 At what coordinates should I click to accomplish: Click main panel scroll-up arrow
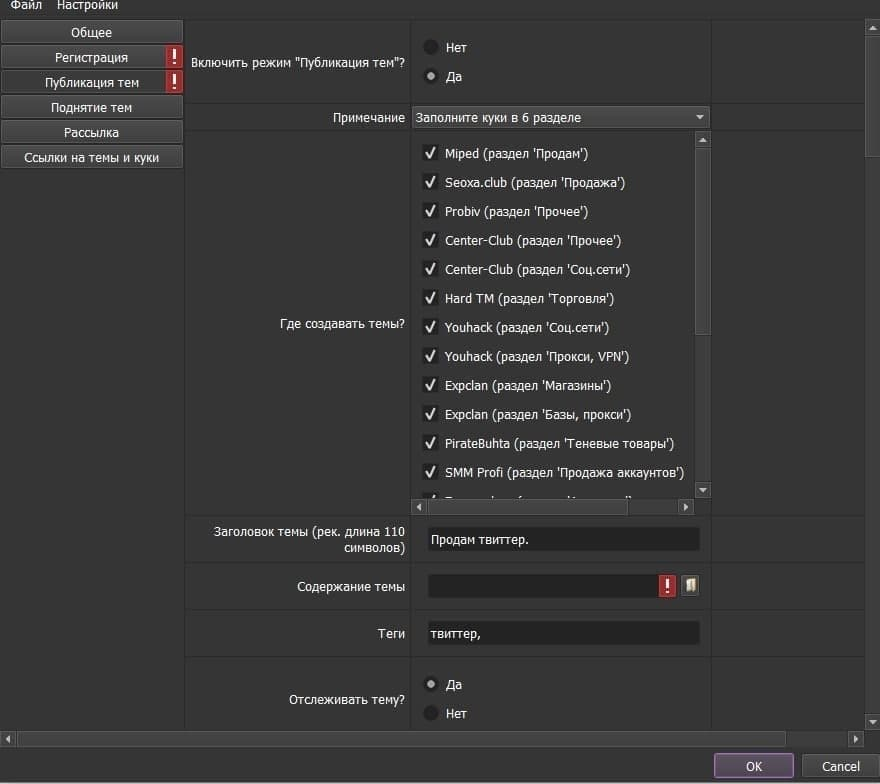873,27
